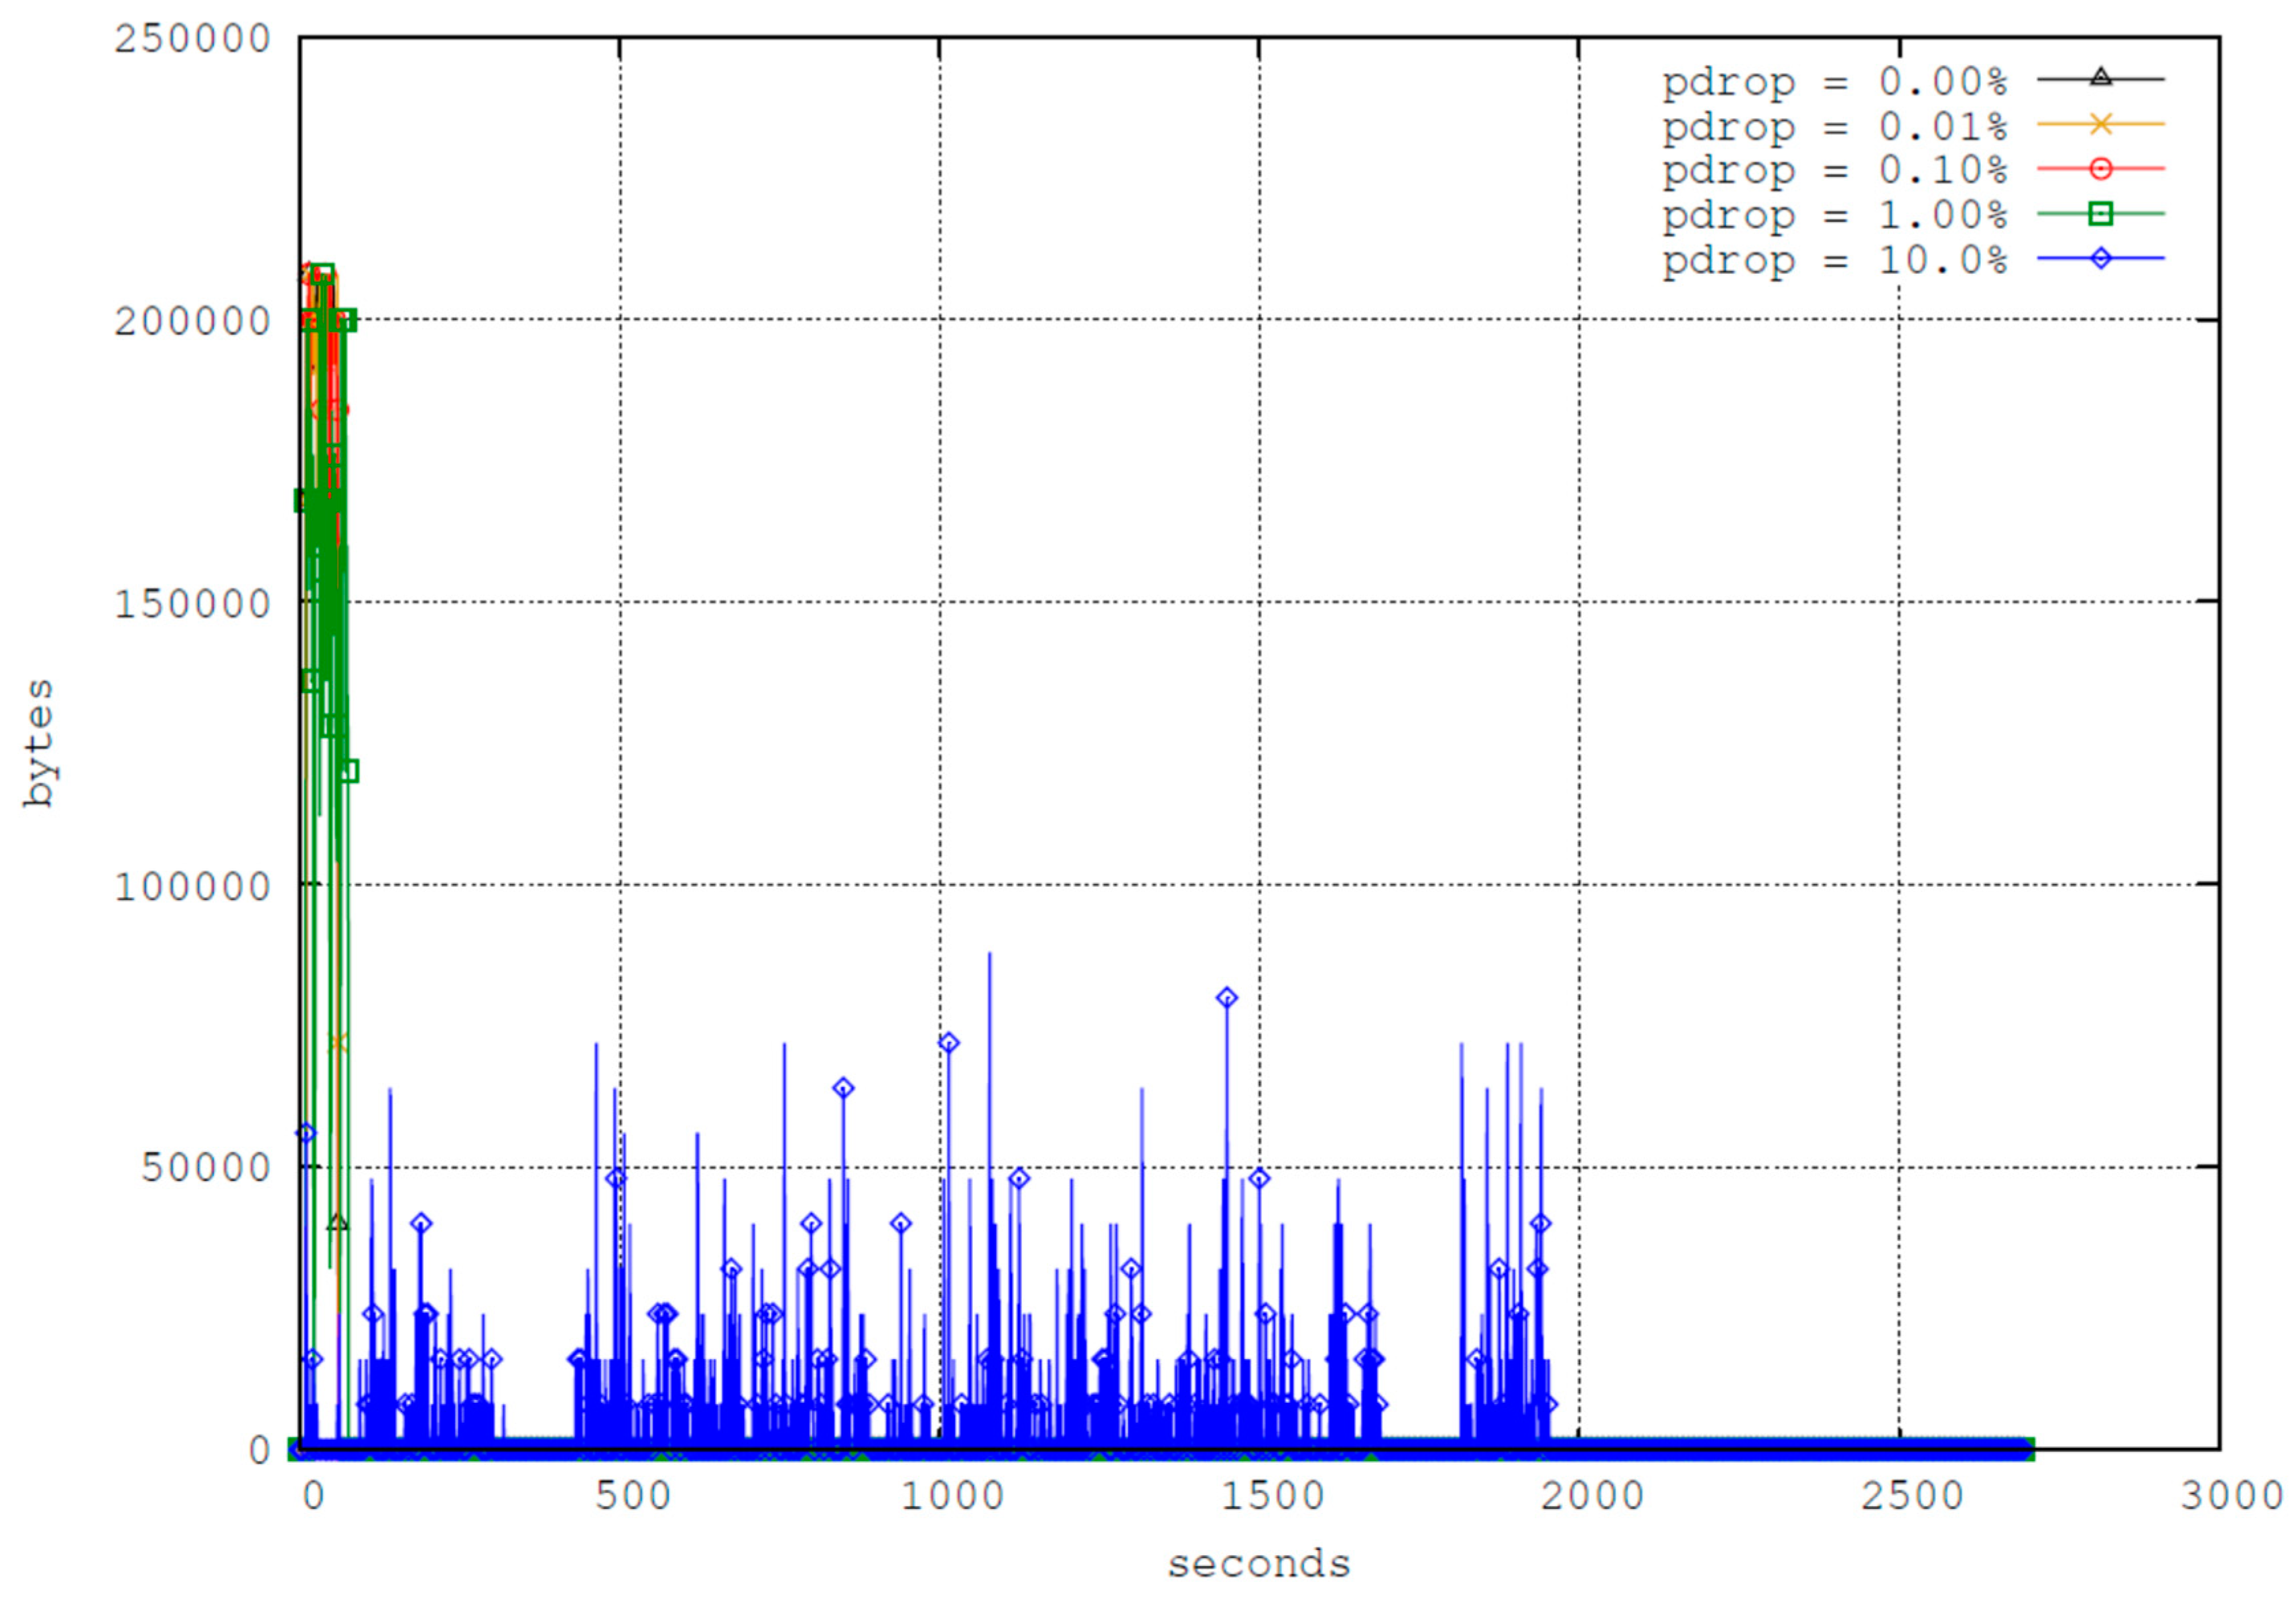
Task: Click the blue diamond legend marker
Action: click(x=2100, y=259)
